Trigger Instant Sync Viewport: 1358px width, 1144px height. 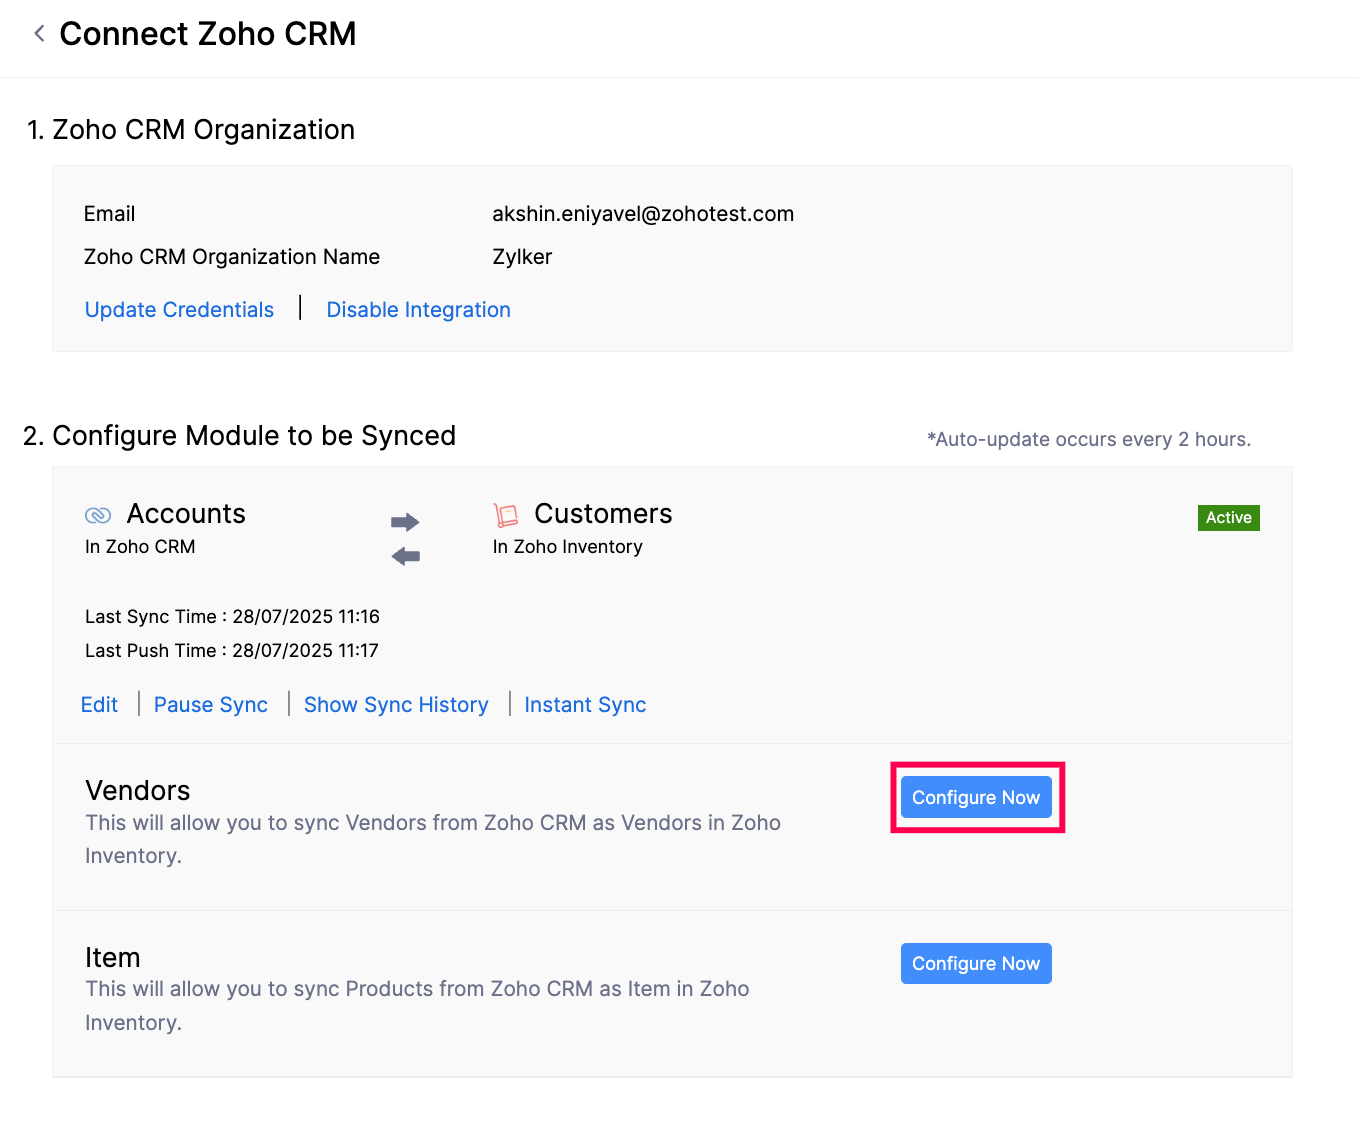tap(585, 705)
